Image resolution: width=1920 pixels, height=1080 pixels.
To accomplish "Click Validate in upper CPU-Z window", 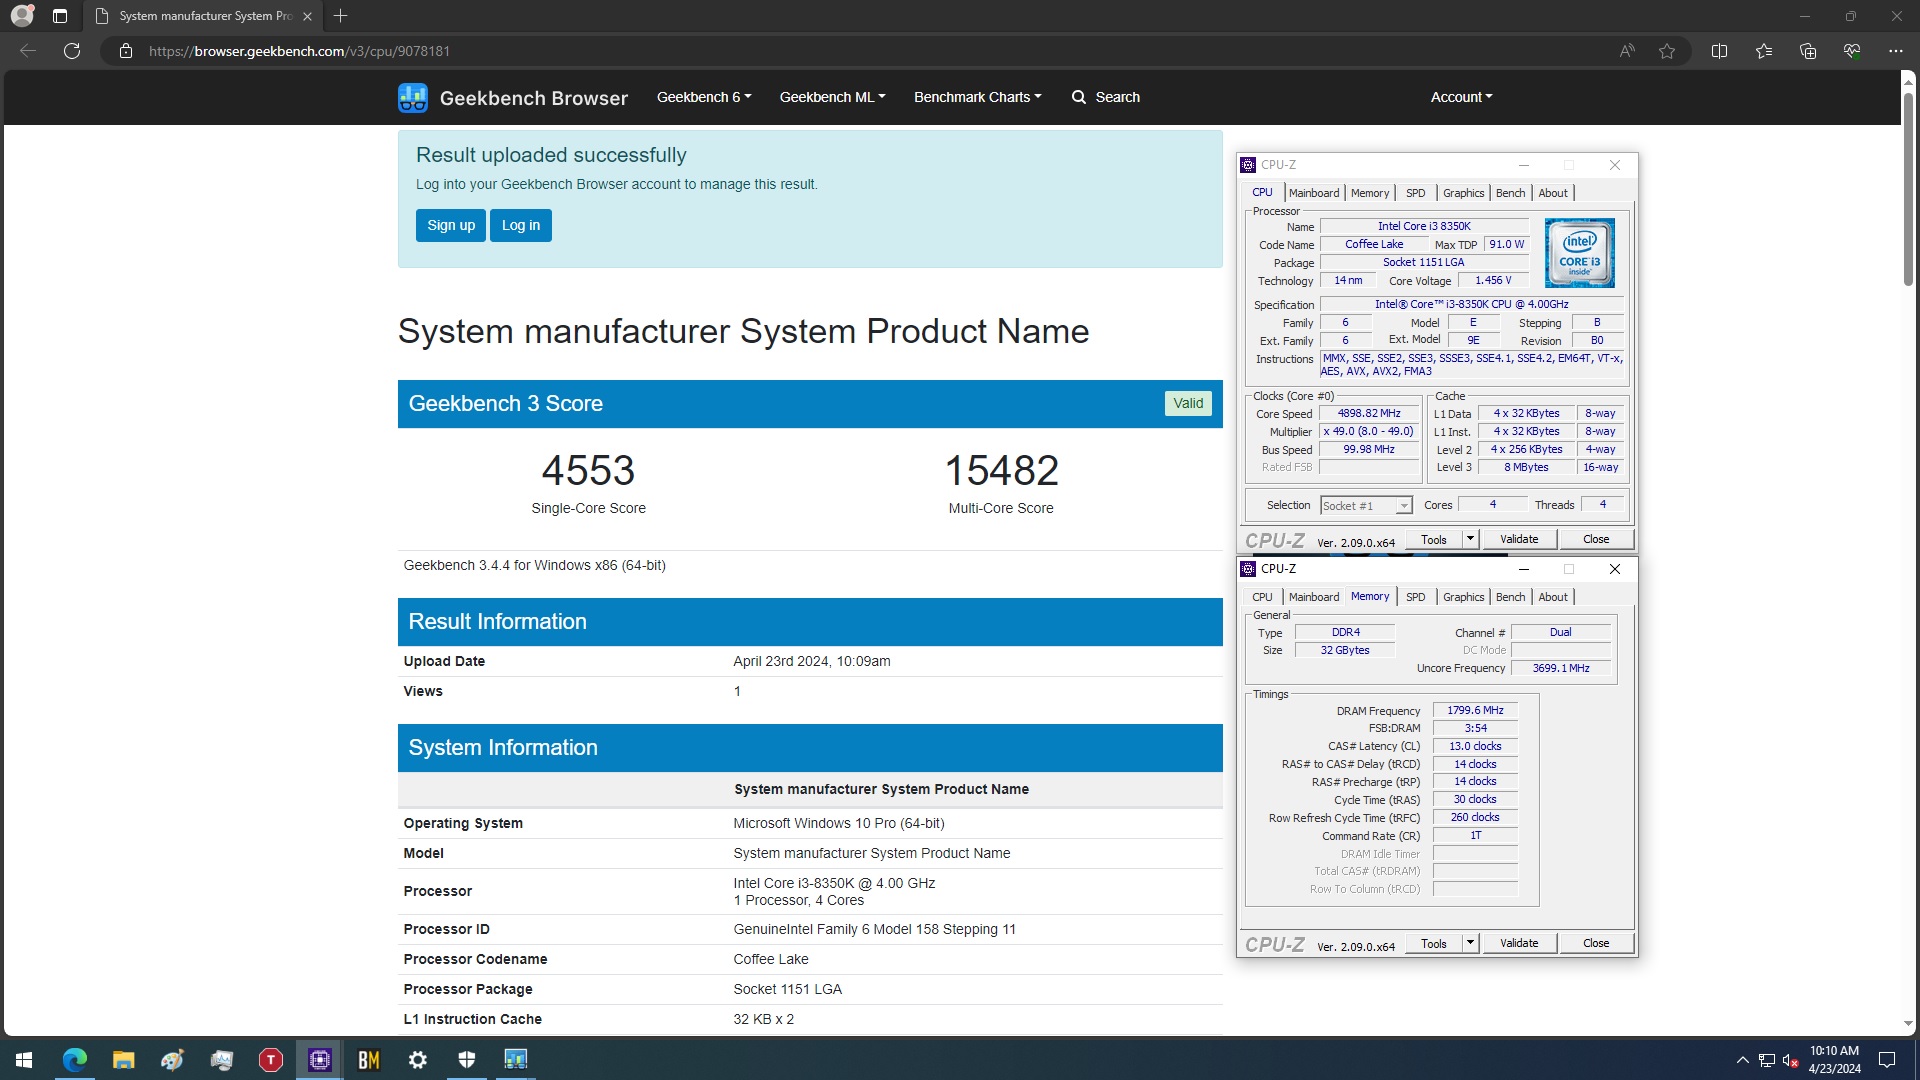I will click(x=1519, y=539).
